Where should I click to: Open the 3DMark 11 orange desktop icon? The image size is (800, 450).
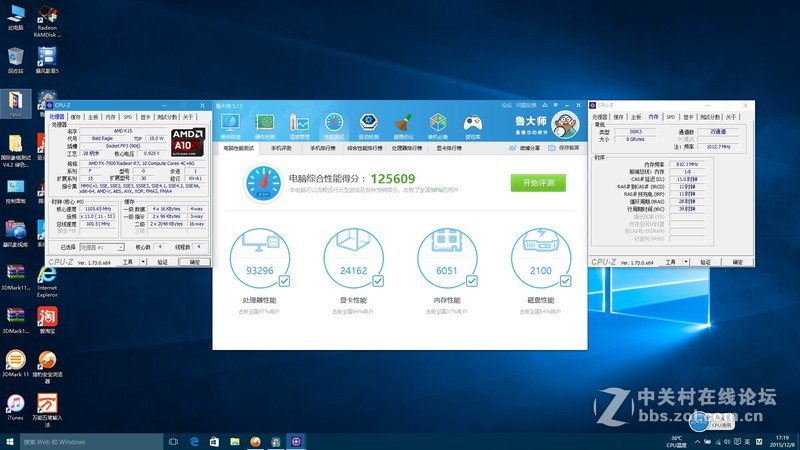15,364
